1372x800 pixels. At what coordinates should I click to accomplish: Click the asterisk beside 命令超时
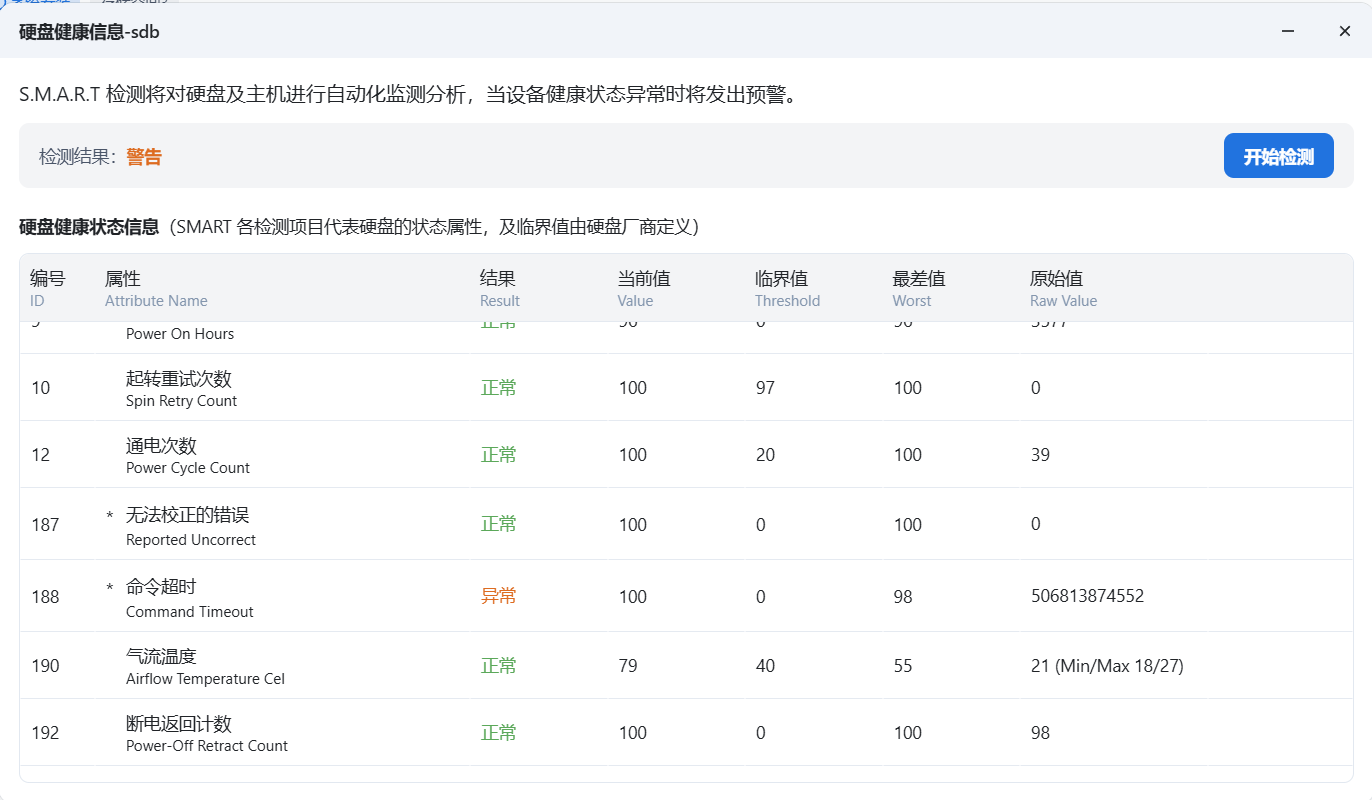[x=110, y=588]
